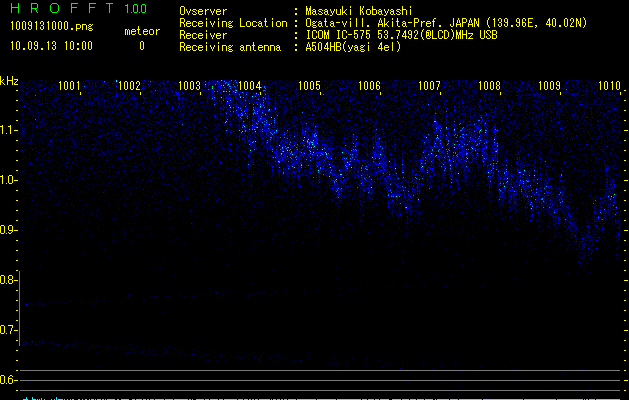Click the 0.7 frequency axis label
The width and height of the screenshot is (629, 400).
[x=7, y=330]
